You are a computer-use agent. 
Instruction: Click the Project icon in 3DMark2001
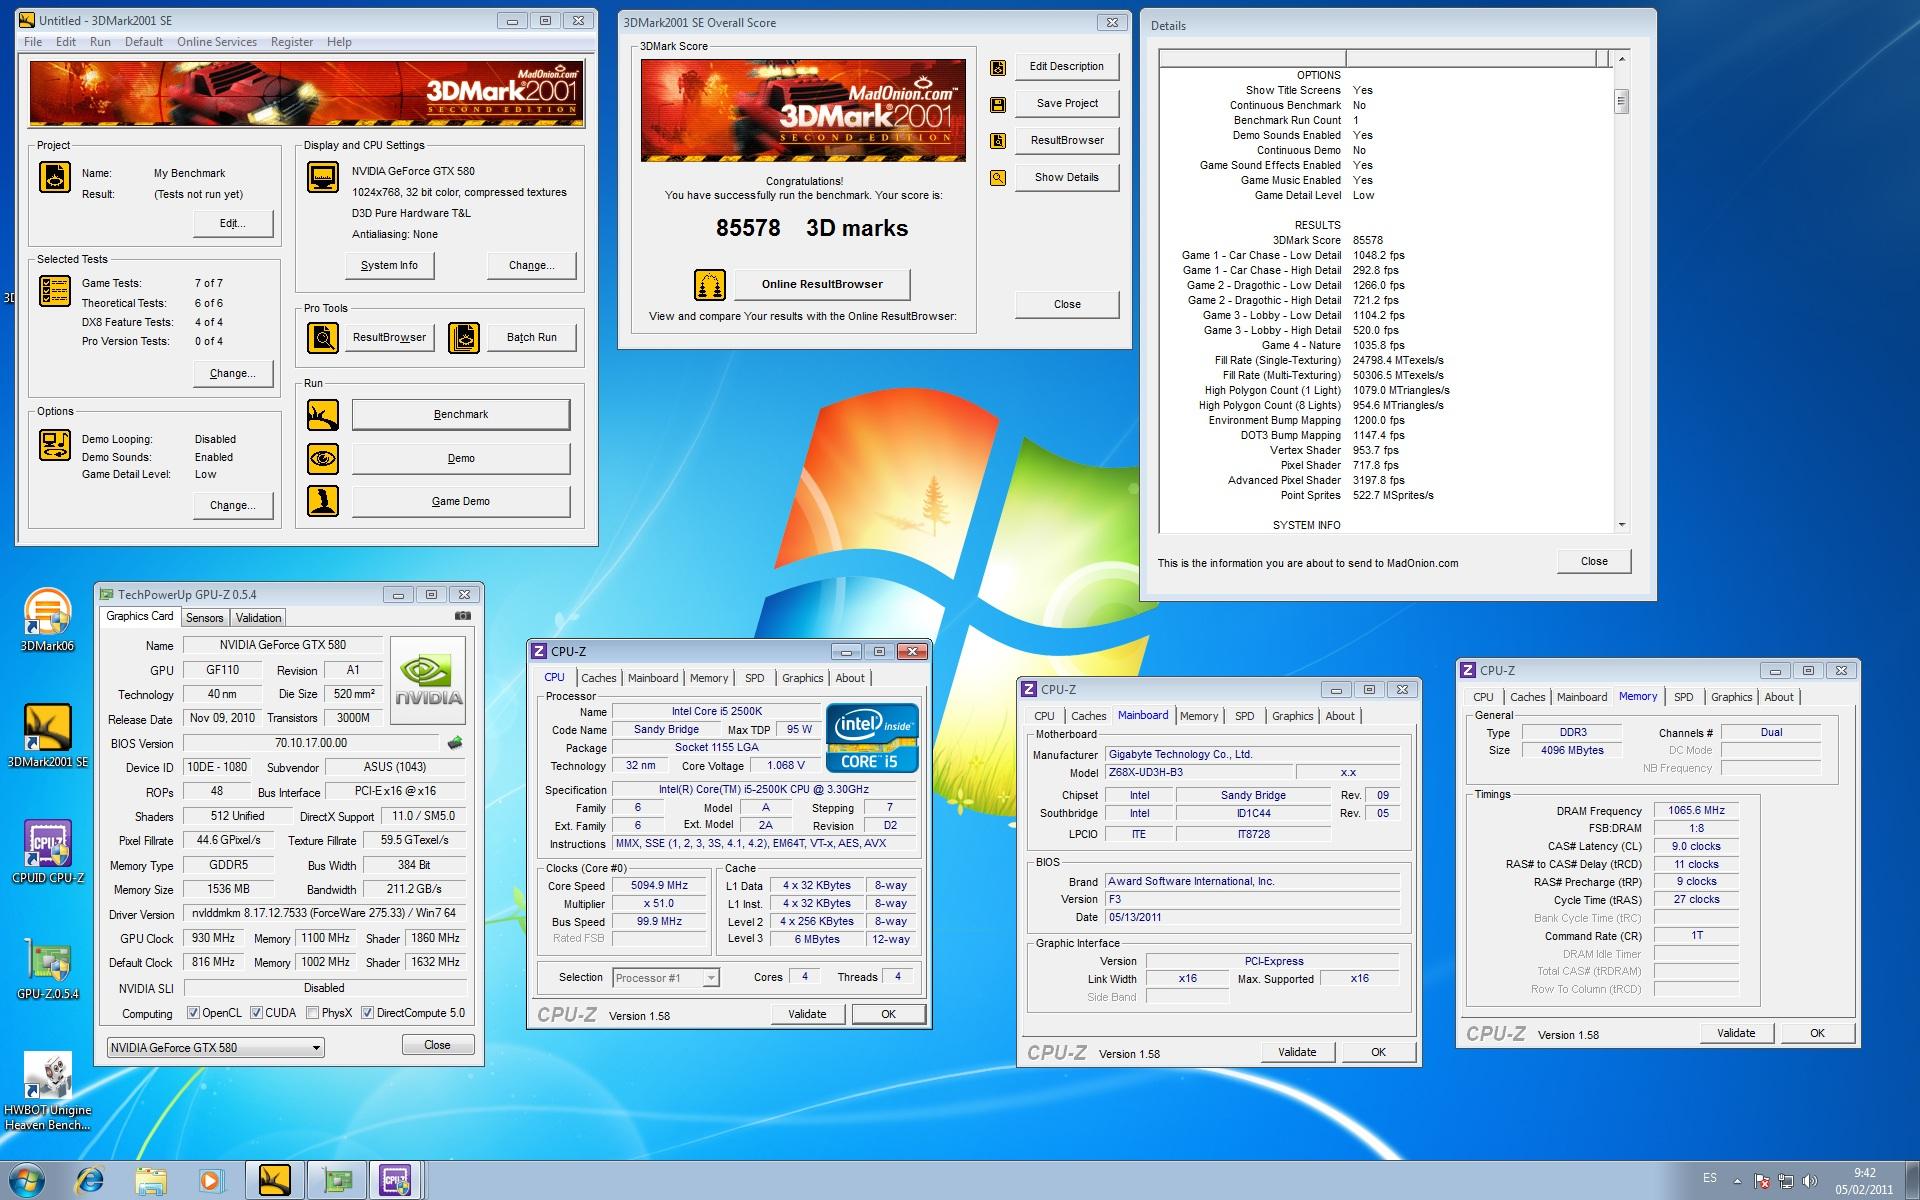[55, 177]
